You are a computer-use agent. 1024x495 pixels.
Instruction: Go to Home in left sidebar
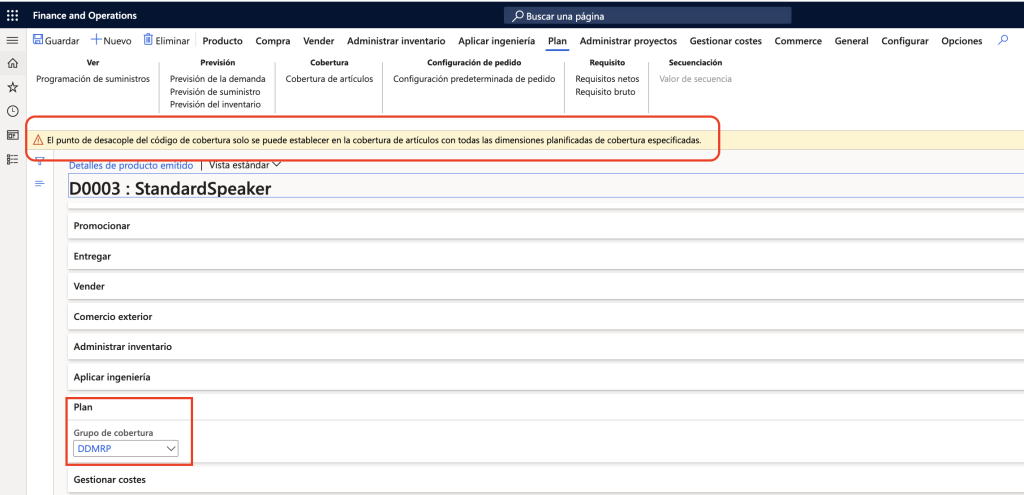12,64
